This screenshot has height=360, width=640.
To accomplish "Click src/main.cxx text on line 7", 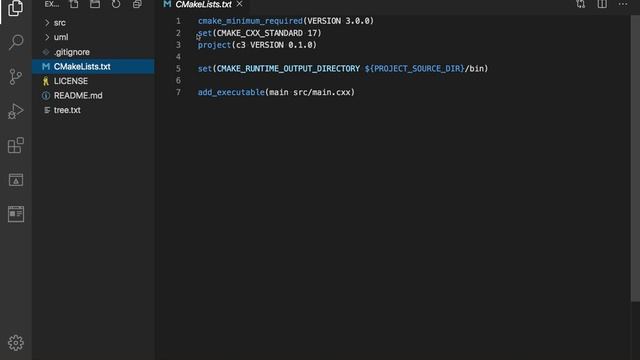I will tap(322, 92).
